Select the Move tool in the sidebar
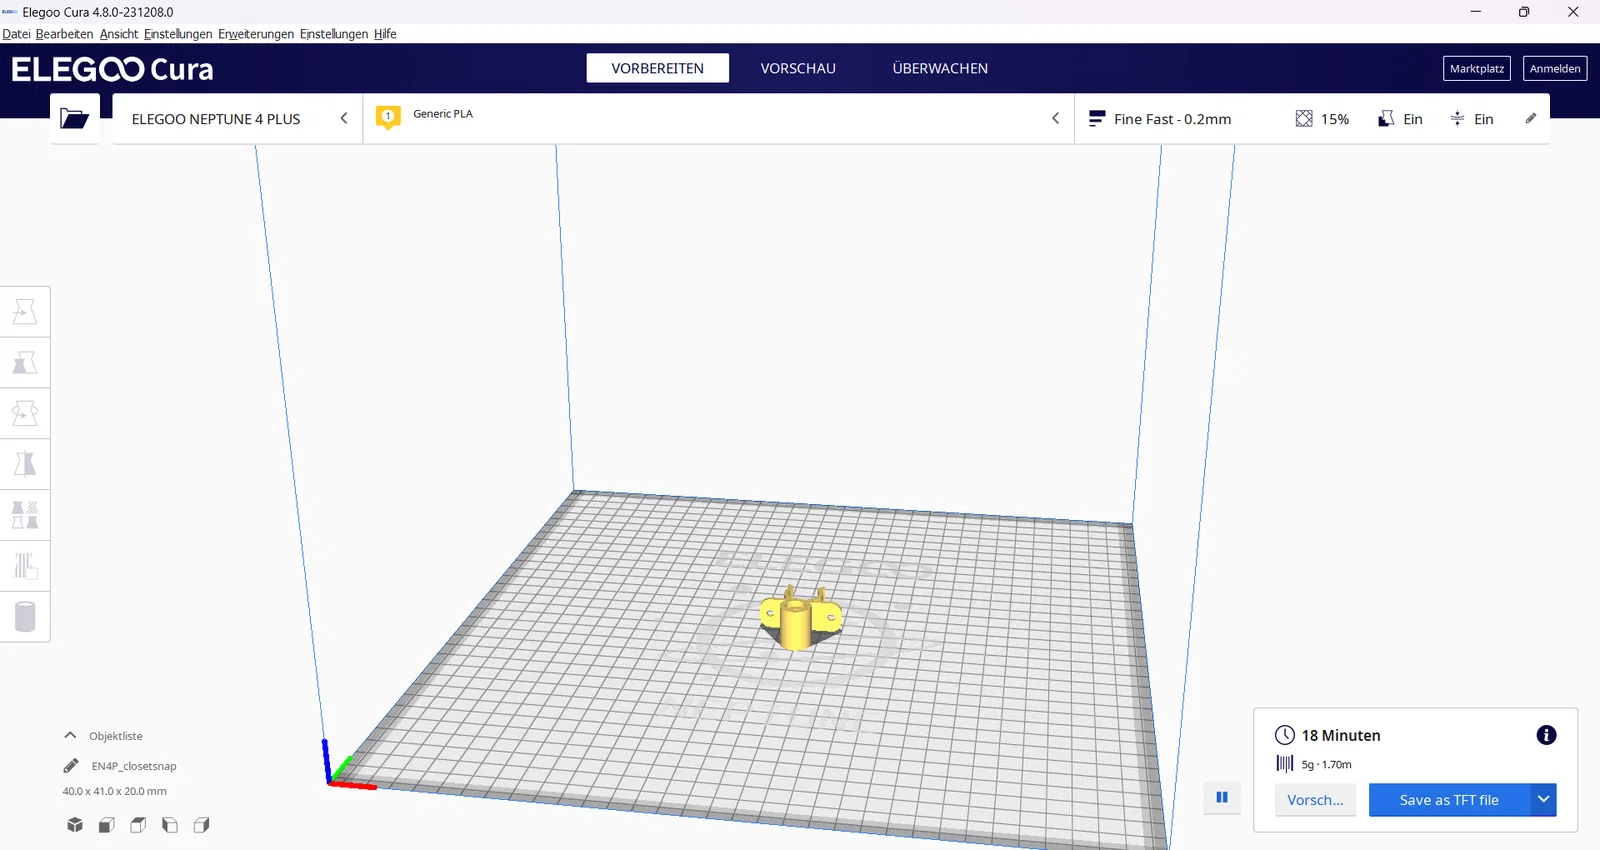1600x850 pixels. [x=25, y=312]
